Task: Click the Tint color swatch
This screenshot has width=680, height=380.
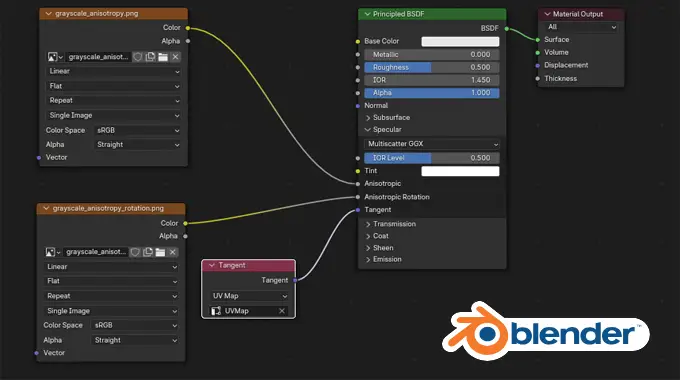Action: [460, 171]
